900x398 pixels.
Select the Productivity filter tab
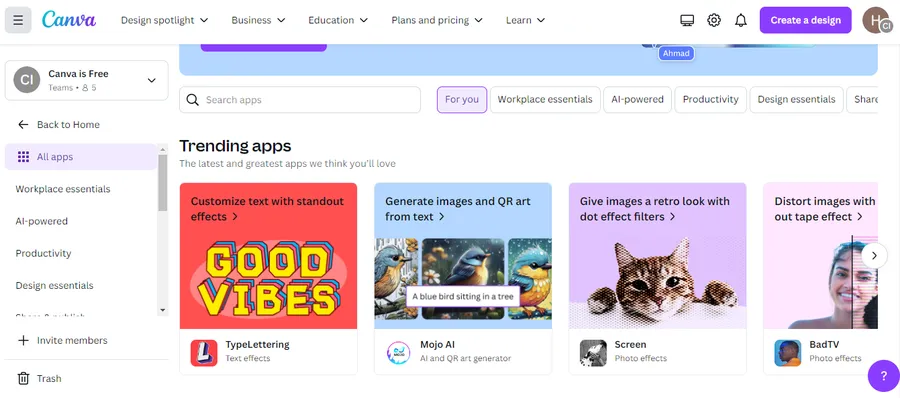711,99
